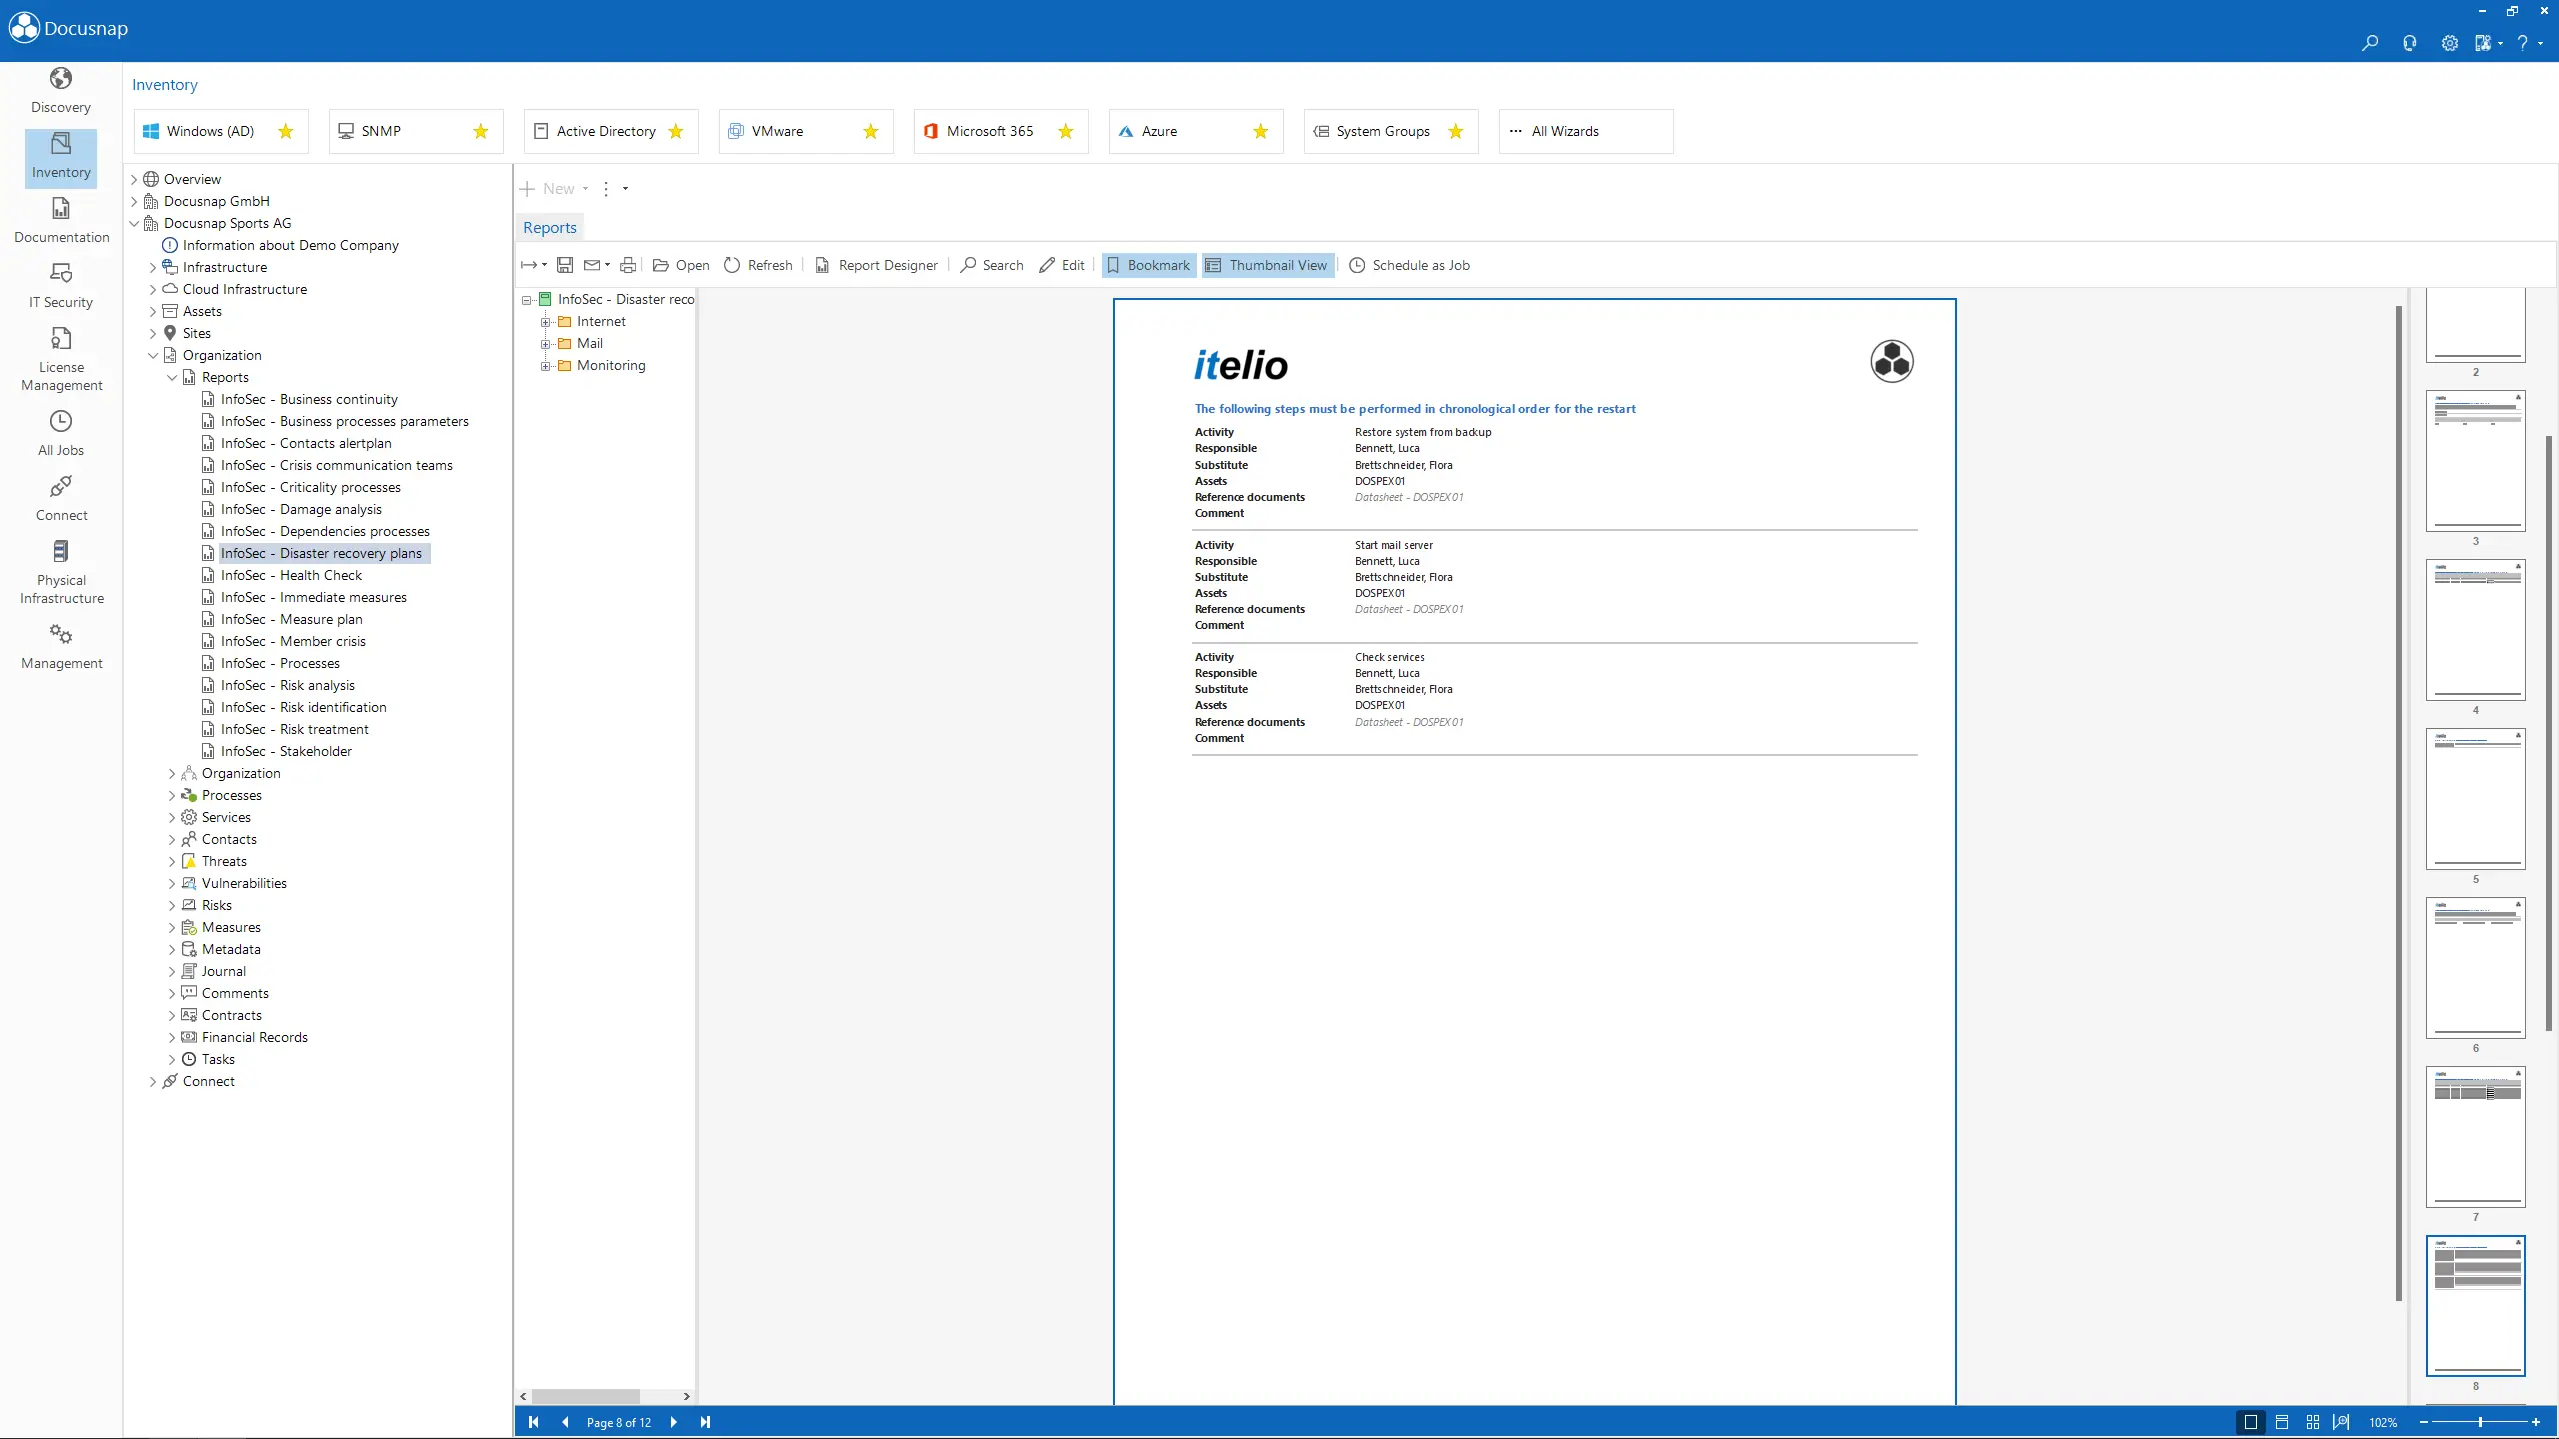2559x1439 pixels.
Task: Click the All Wizards button
Action: tap(1584, 131)
